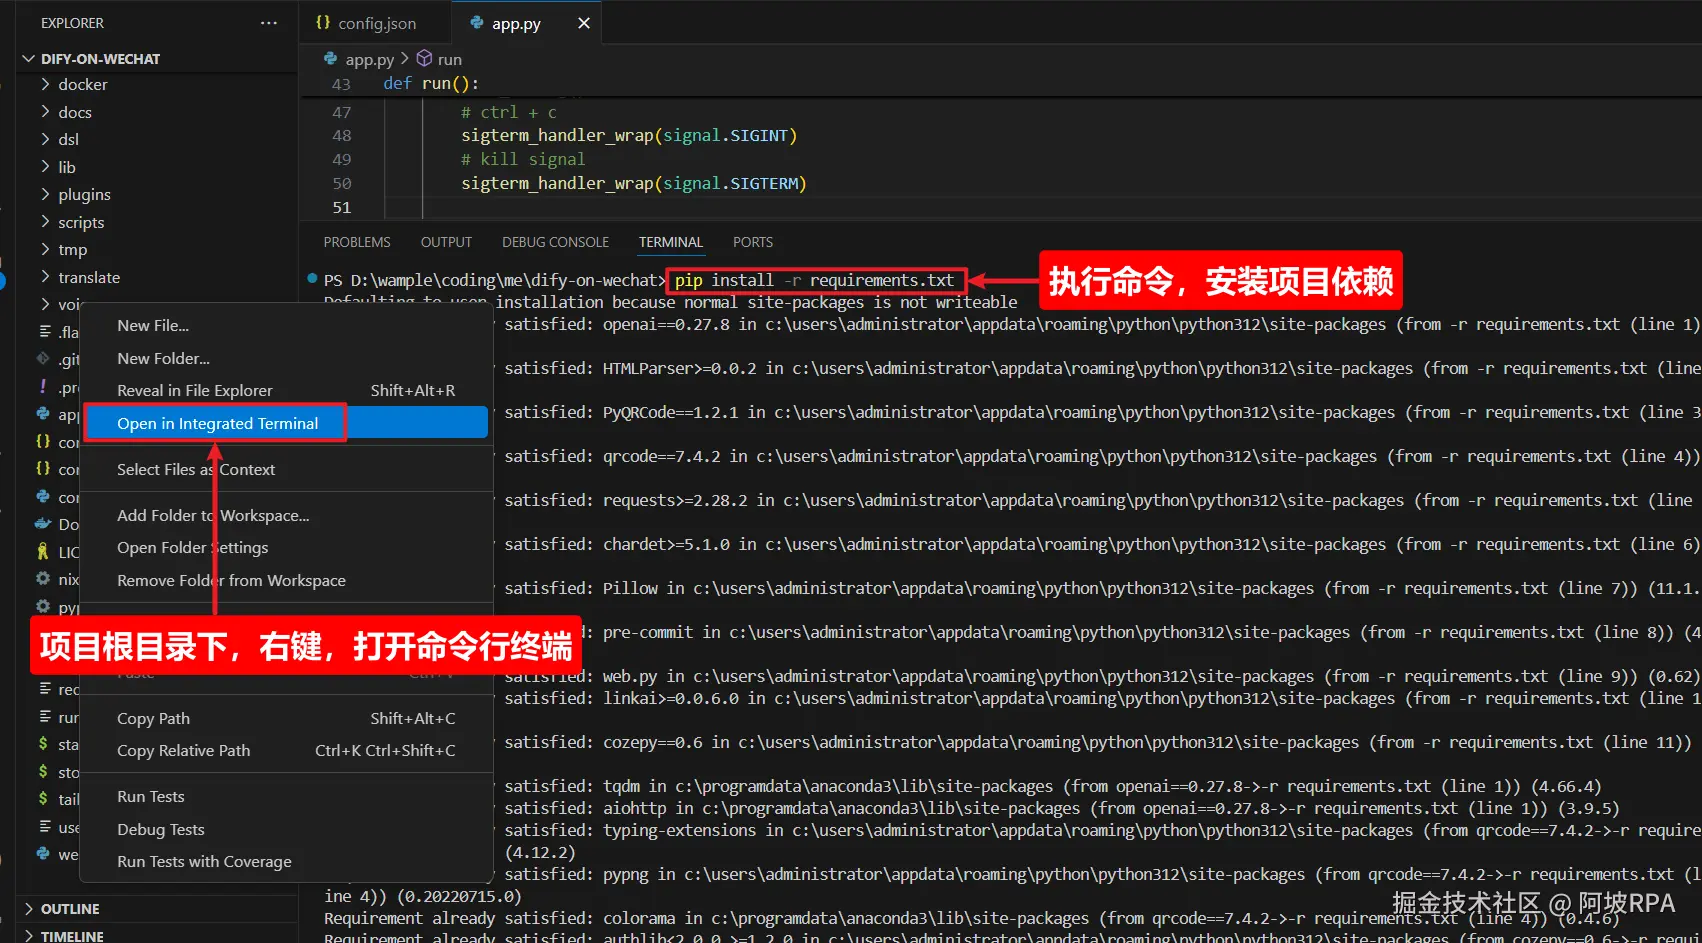Image resolution: width=1702 pixels, height=943 pixels.
Task: Click the run symbol in breadcrumb
Action: (449, 59)
